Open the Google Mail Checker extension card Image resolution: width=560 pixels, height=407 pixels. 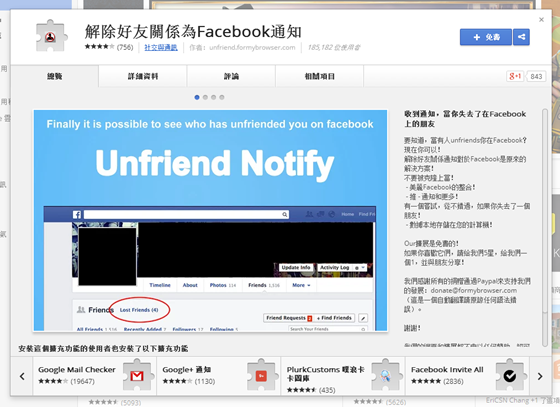[x=95, y=376]
